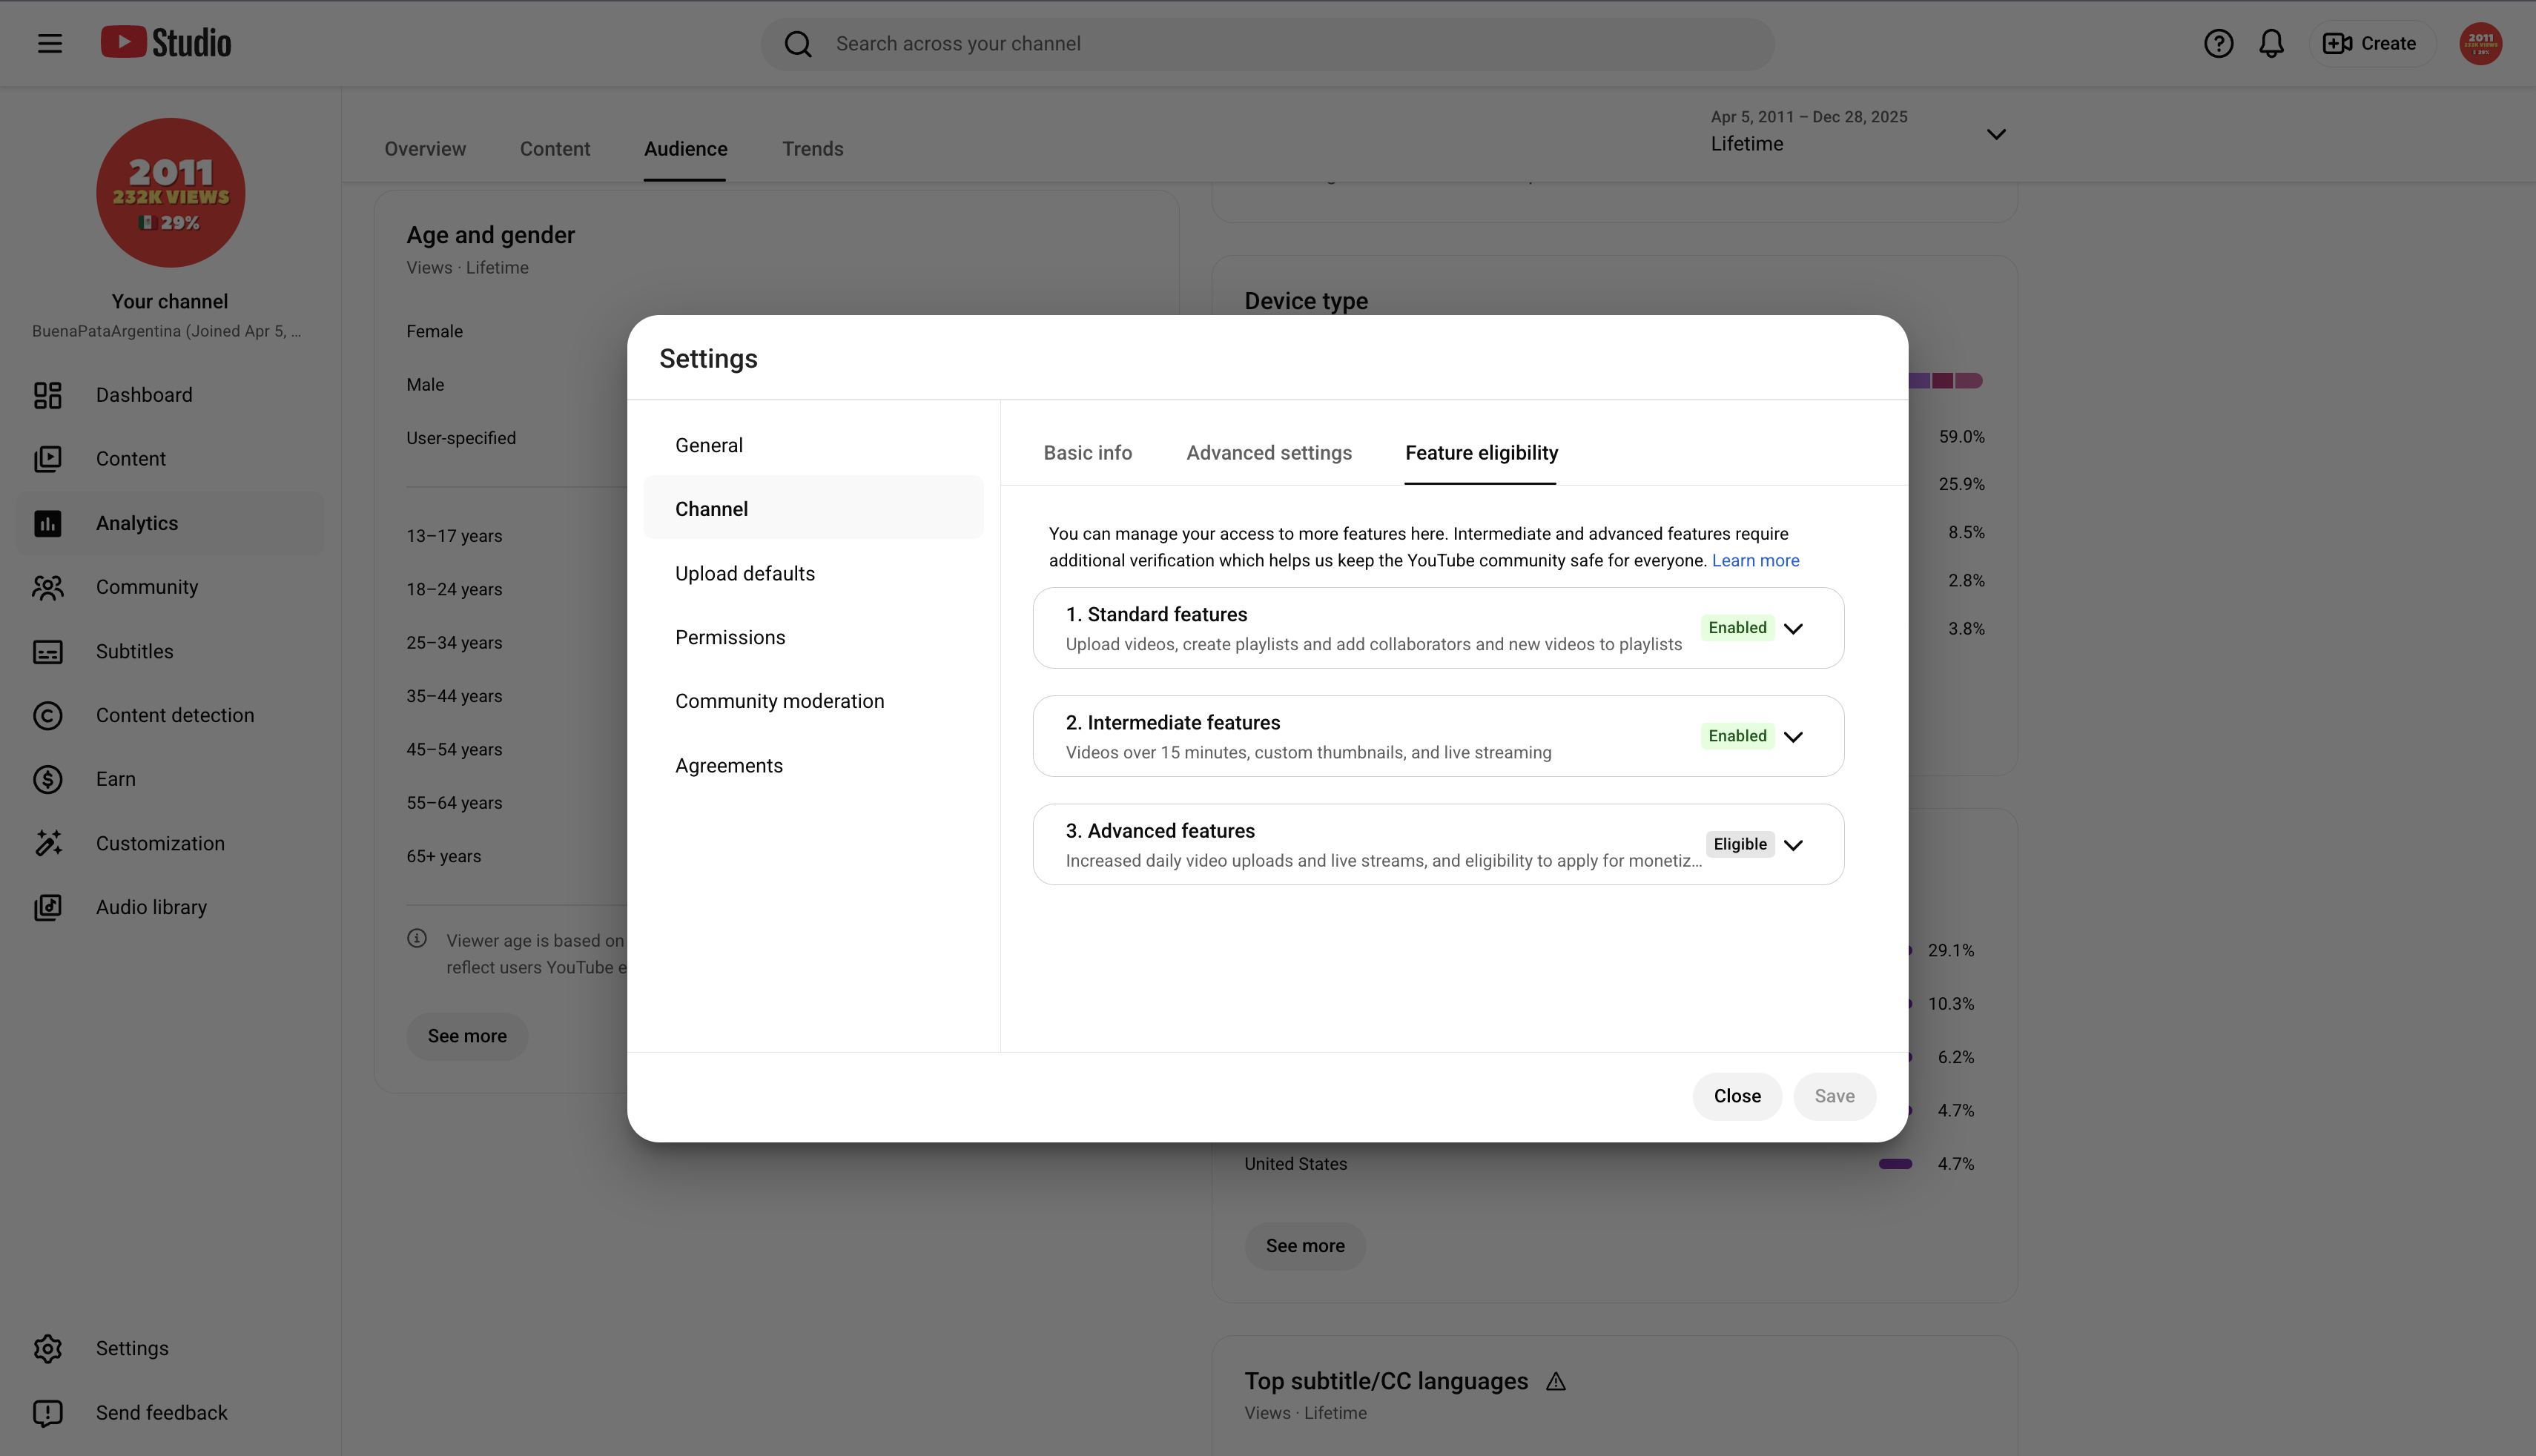Click the Top subtitle/CC languages heading
The height and width of the screenshot is (1456, 2536).
[1386, 1381]
